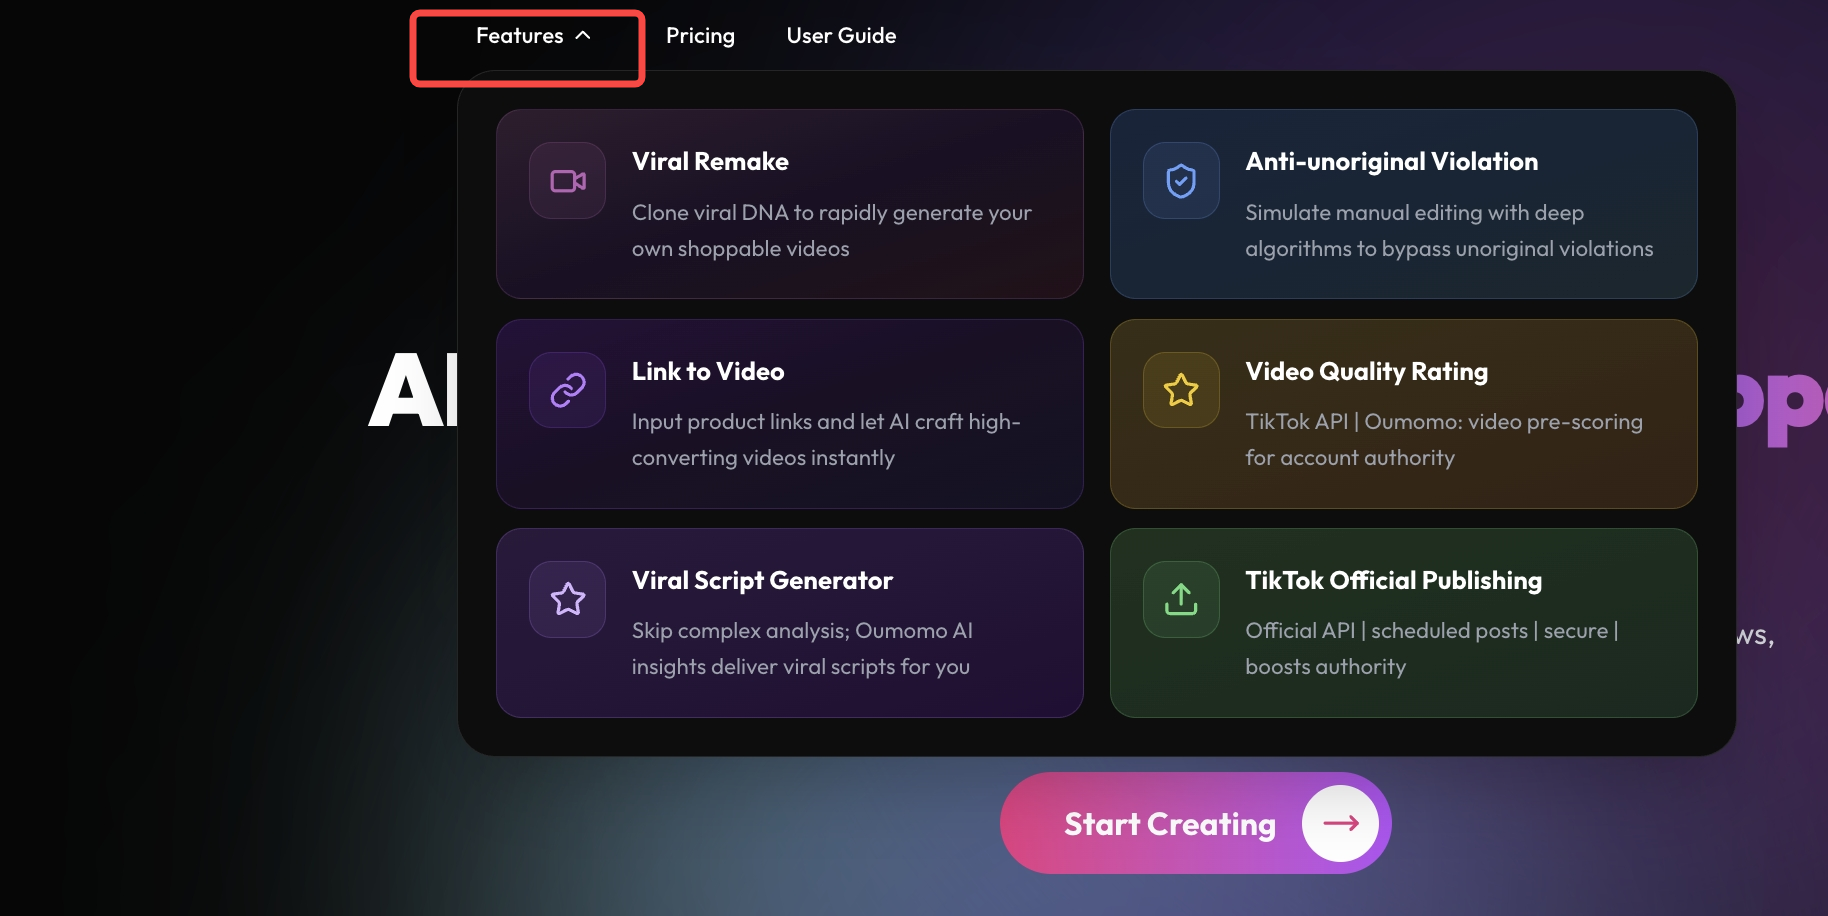The image size is (1828, 916).
Task: Click the Anti-unoriginal Violation shield icon
Action: (1181, 181)
